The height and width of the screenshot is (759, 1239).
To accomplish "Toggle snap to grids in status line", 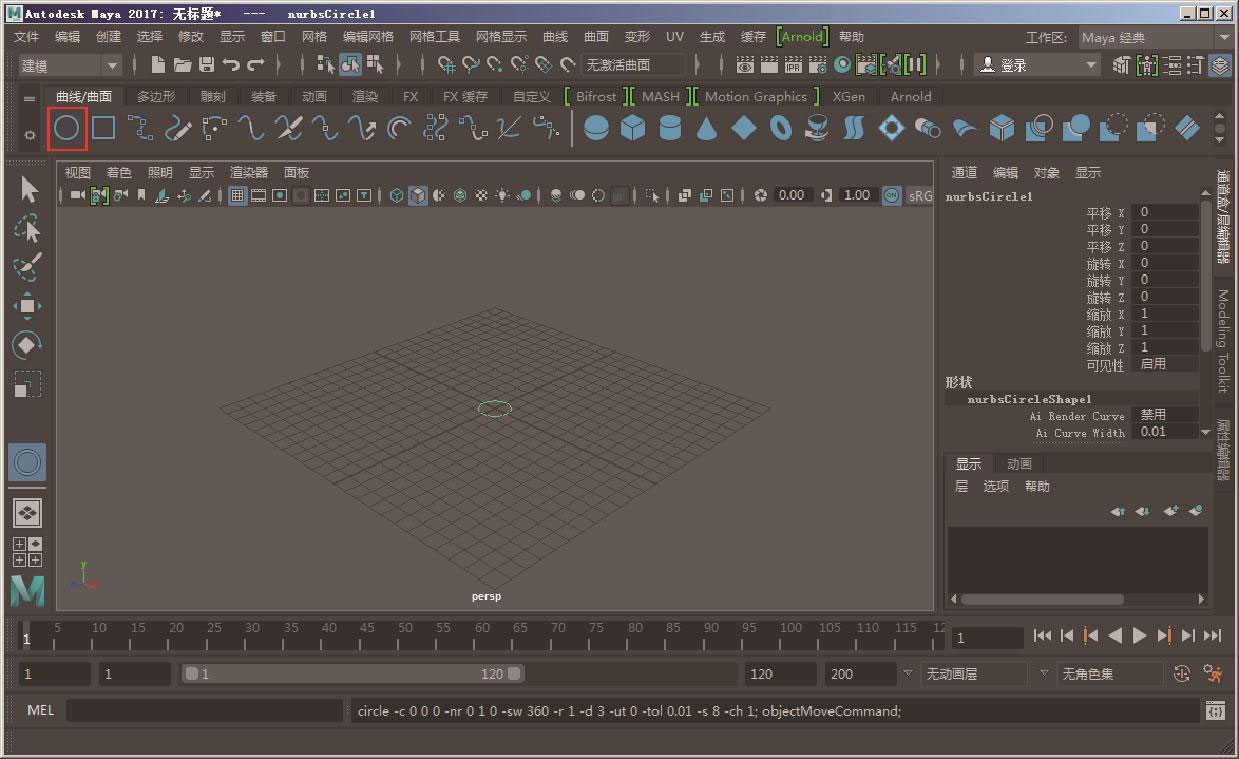I will click(x=447, y=65).
